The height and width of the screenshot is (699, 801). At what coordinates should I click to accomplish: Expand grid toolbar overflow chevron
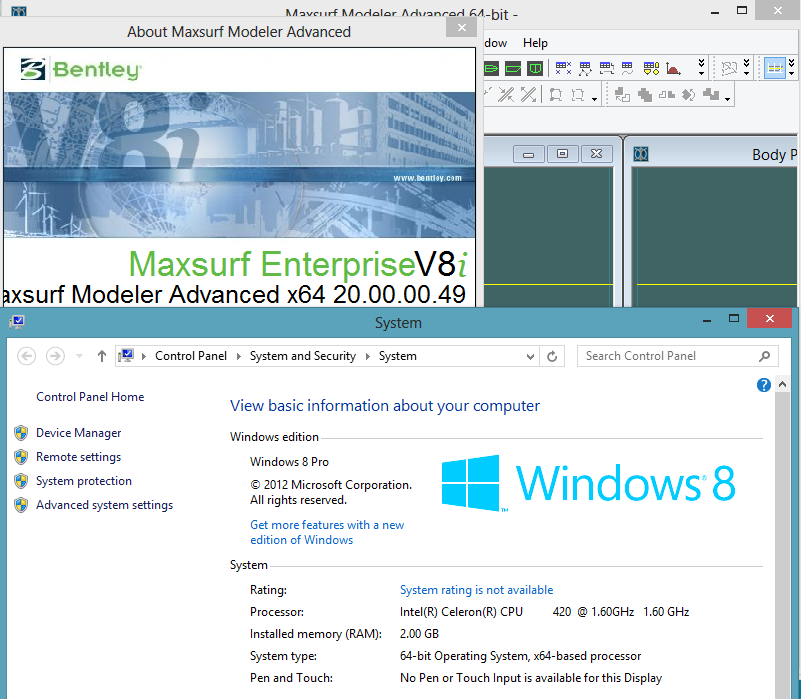791,67
